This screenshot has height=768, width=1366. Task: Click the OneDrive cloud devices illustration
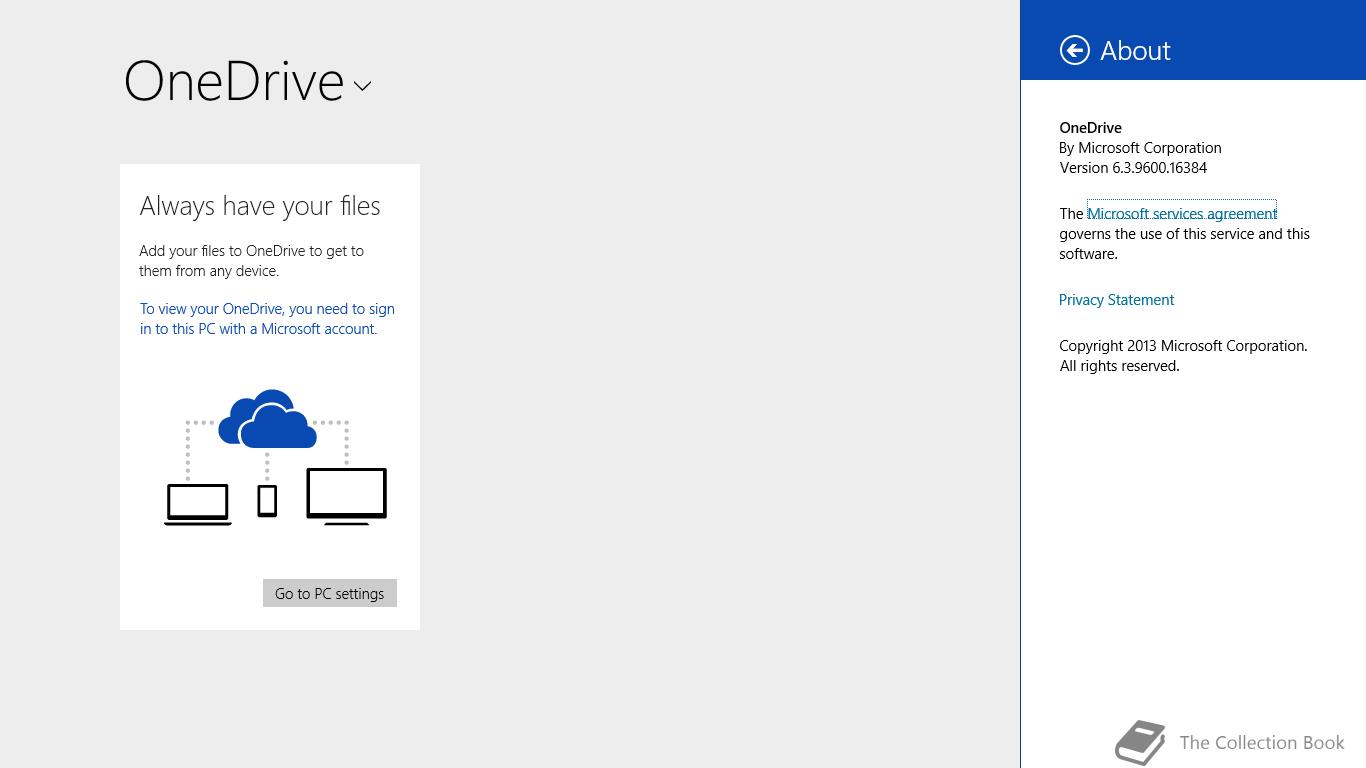pyautogui.click(x=276, y=457)
